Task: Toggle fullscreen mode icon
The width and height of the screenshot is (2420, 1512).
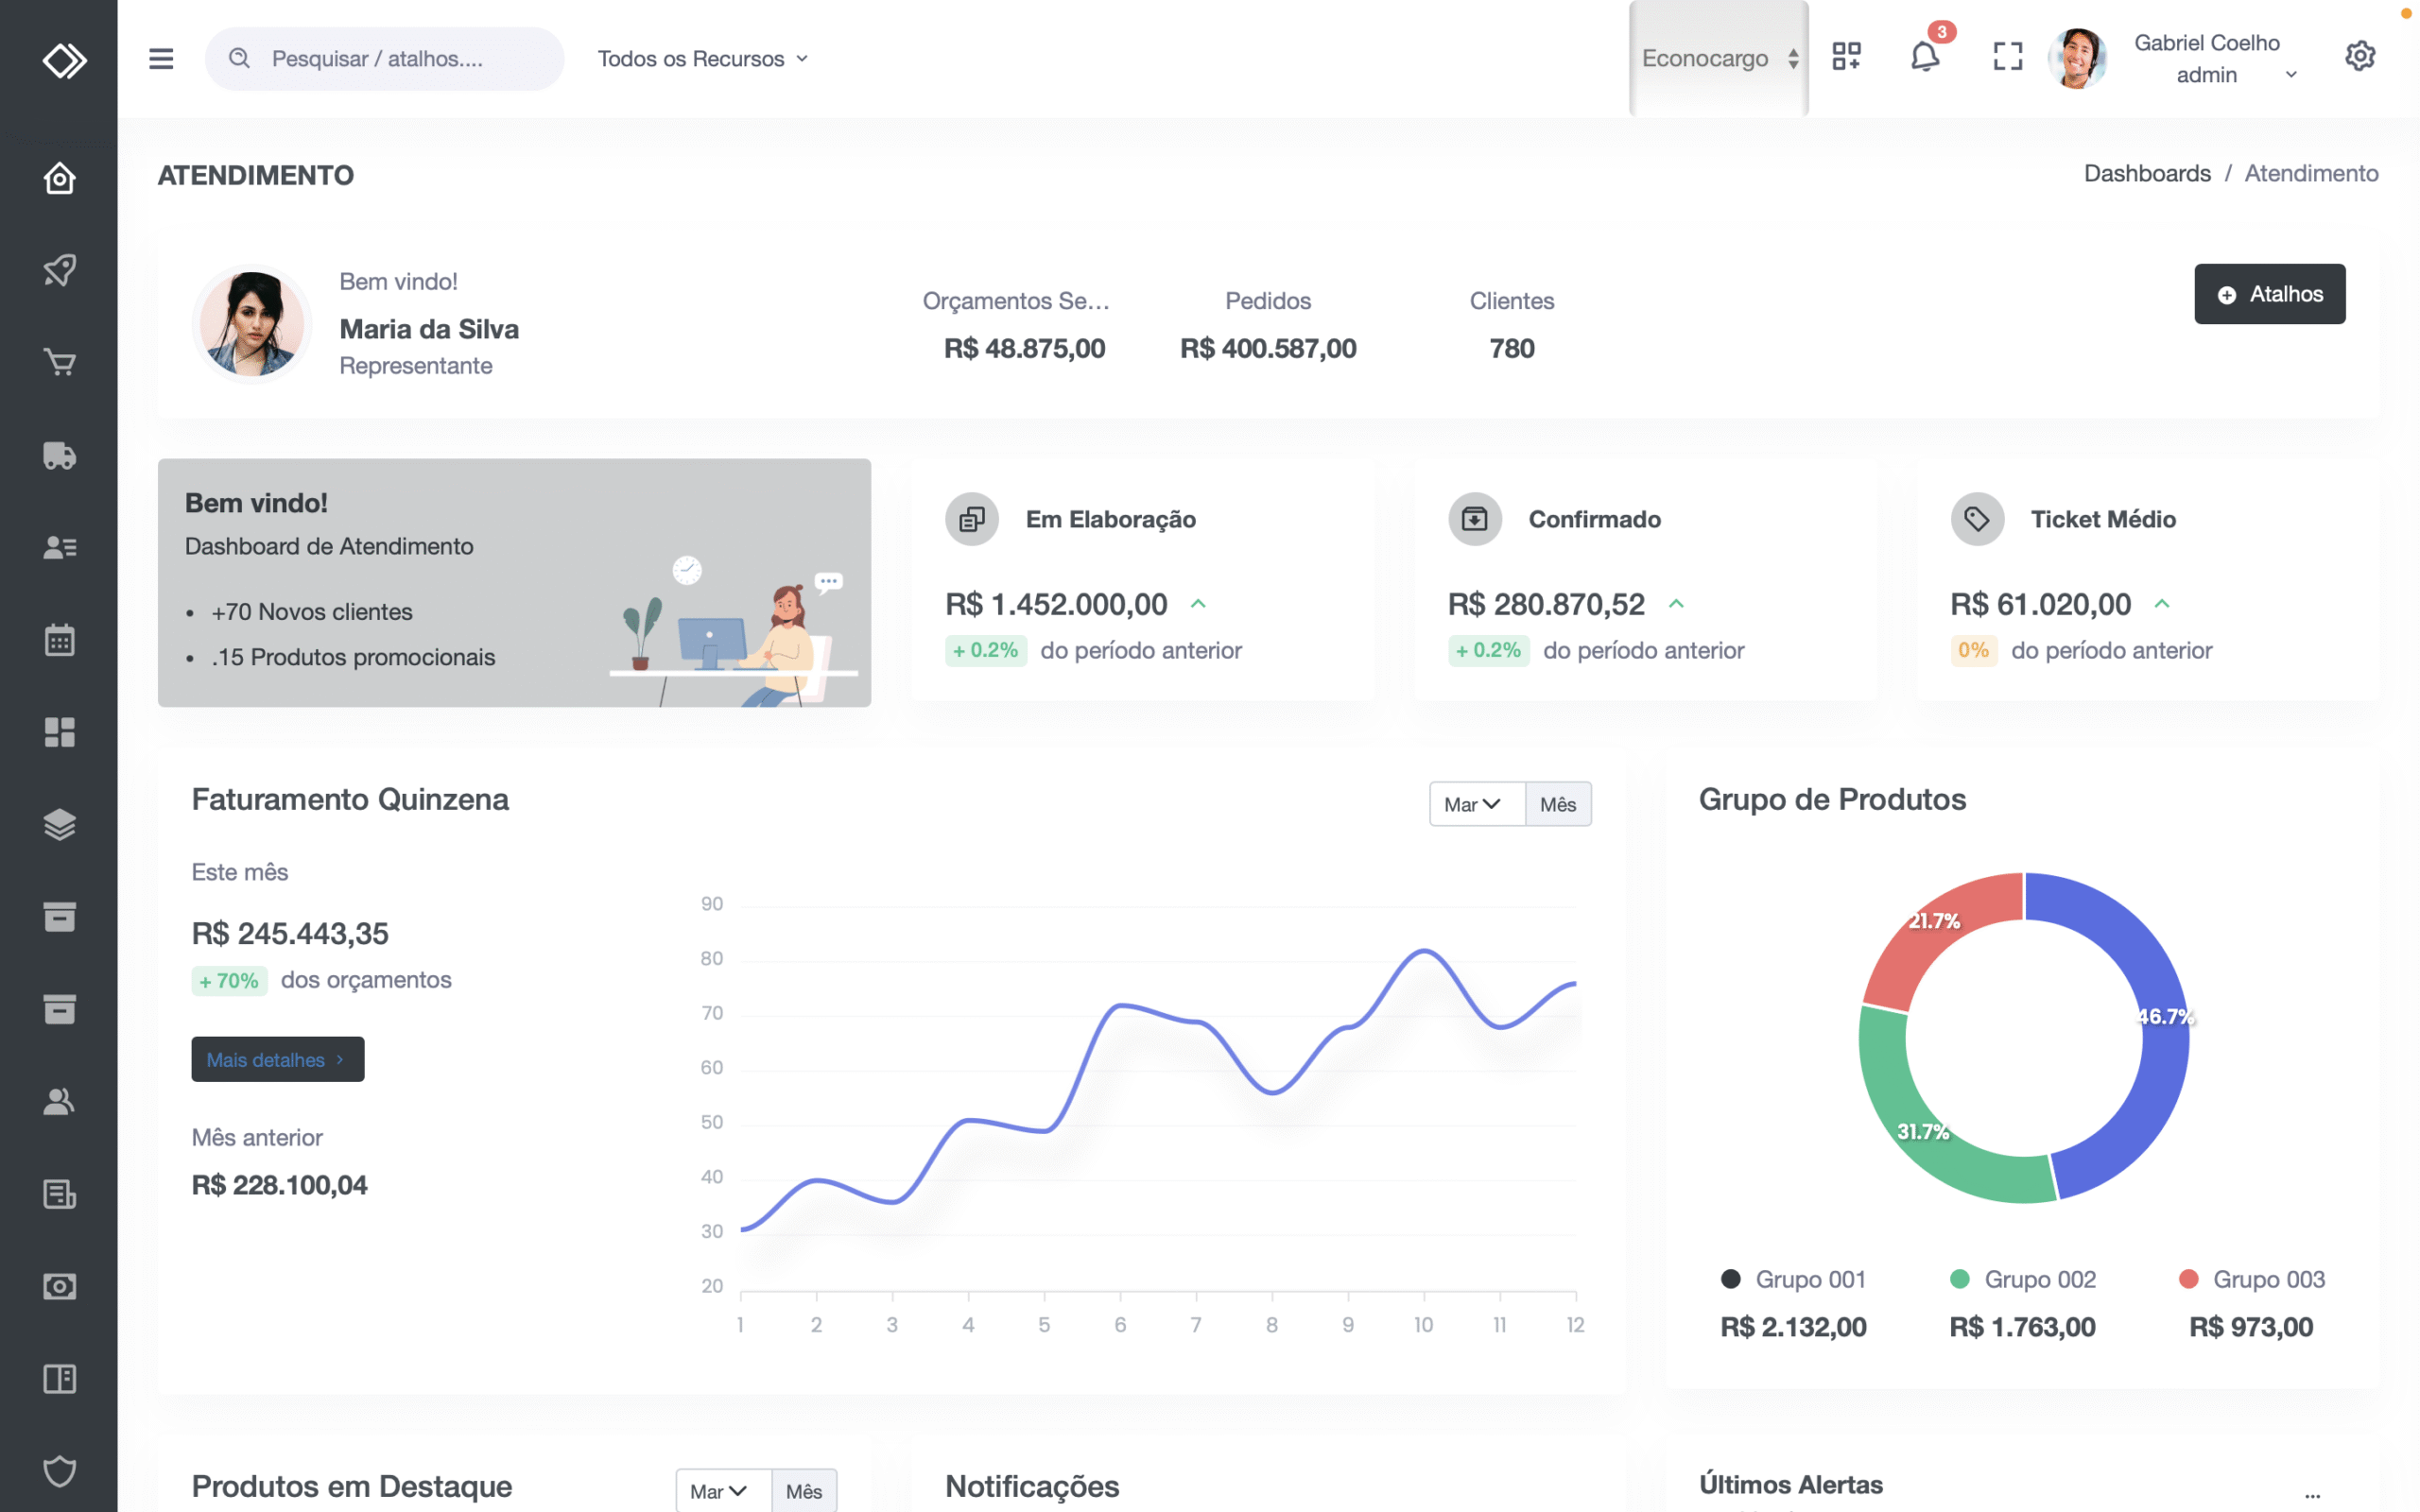Action: pyautogui.click(x=2007, y=57)
